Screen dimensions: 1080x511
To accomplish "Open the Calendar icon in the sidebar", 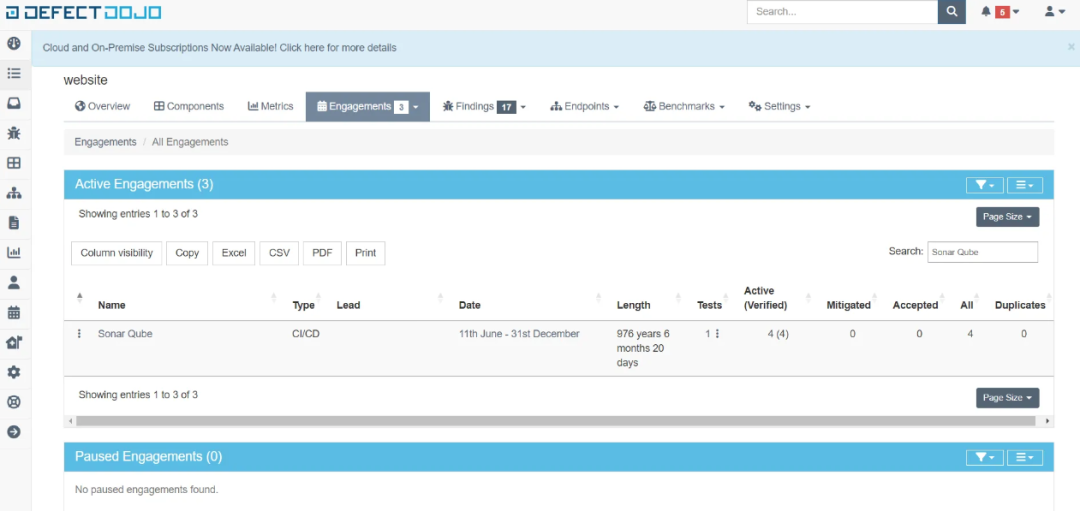I will [14, 313].
